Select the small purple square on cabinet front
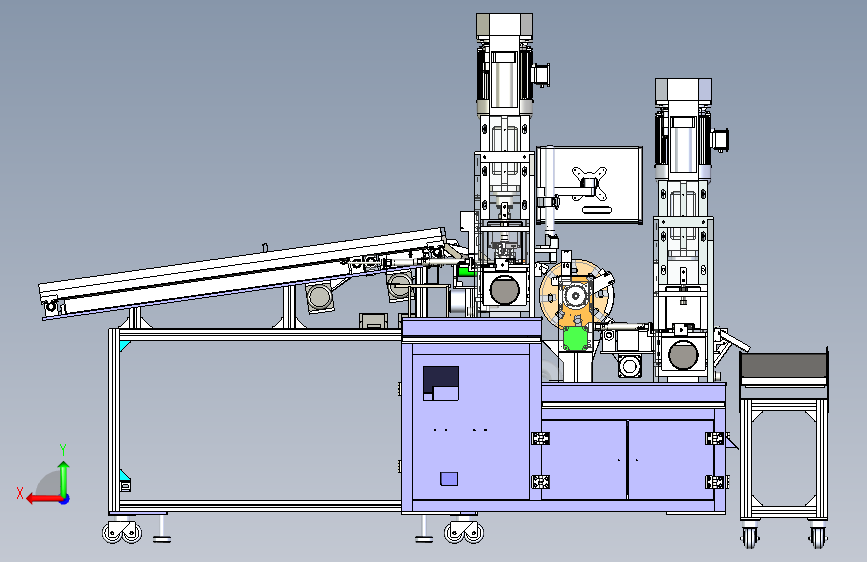867x562 pixels. coord(449,479)
